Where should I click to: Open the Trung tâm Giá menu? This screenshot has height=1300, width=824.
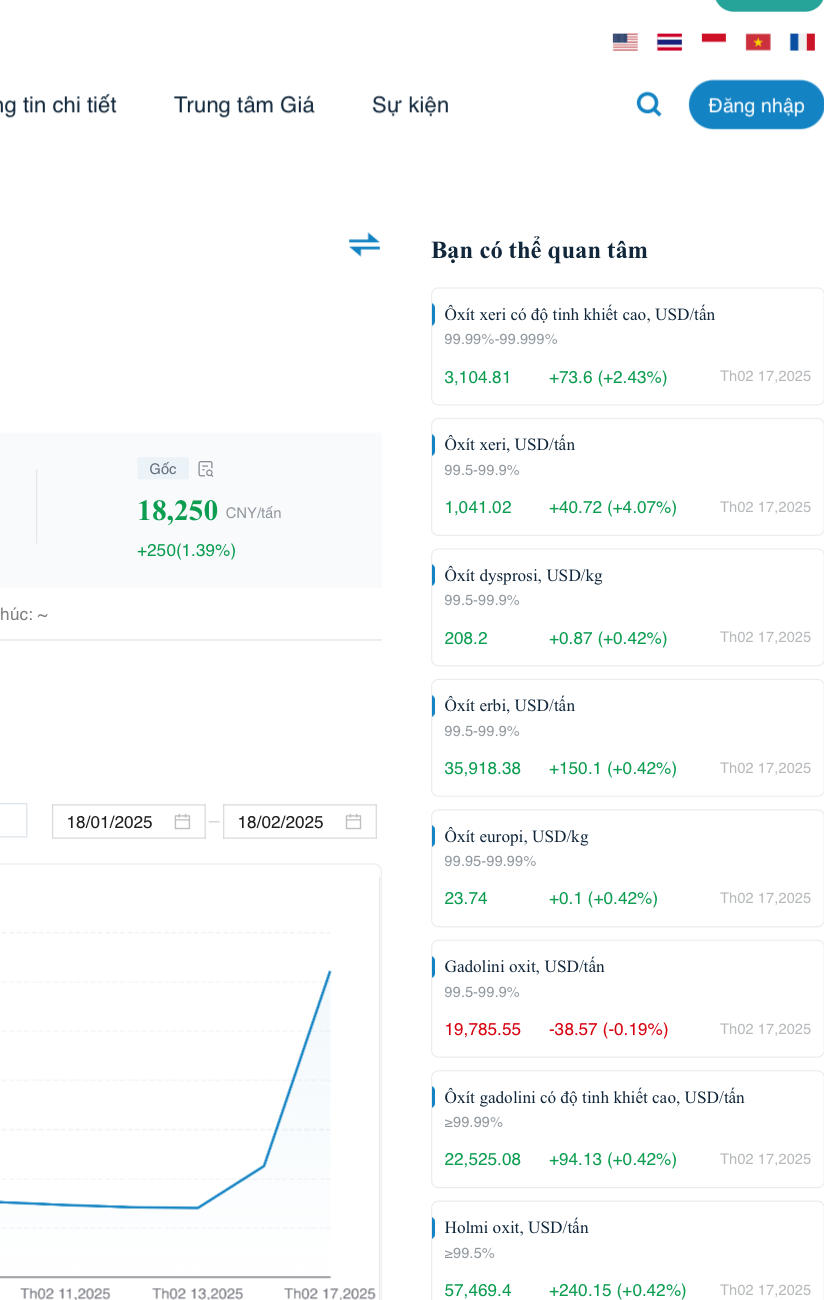pyautogui.click(x=244, y=105)
